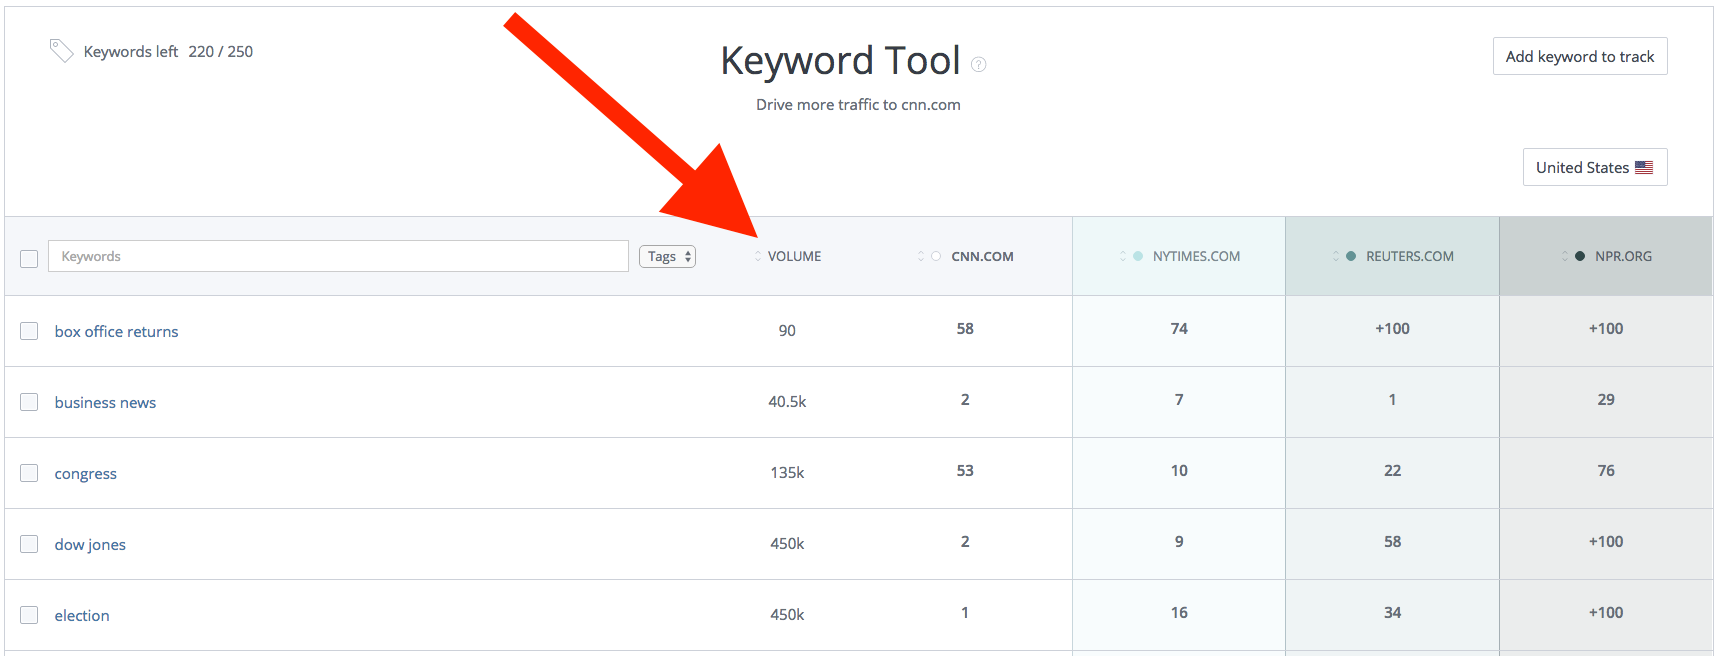Check the dow jones checkbox
1719x656 pixels.
click(29, 544)
